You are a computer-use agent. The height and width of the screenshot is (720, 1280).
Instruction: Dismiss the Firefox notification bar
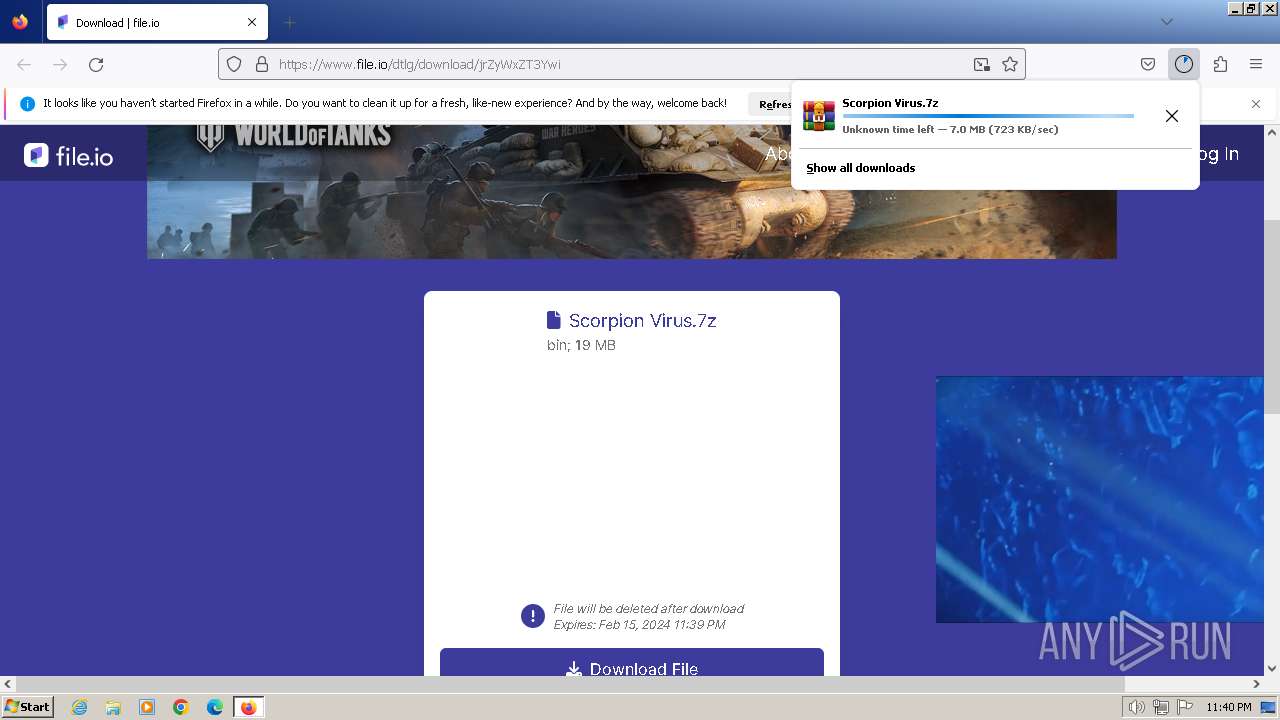[x=1256, y=104]
